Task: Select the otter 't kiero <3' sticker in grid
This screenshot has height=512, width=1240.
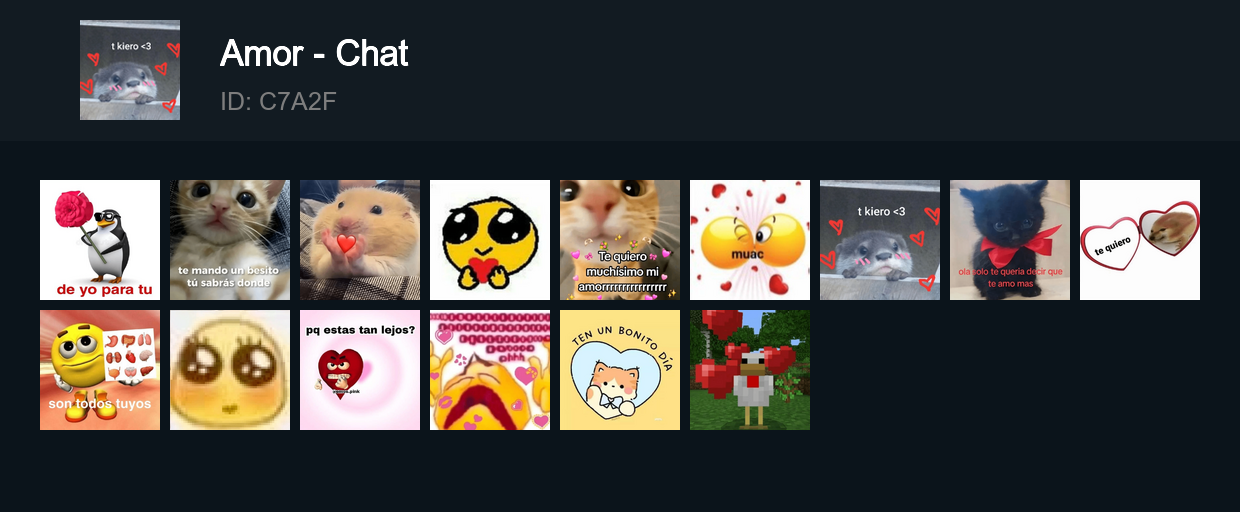Action: tap(880, 240)
